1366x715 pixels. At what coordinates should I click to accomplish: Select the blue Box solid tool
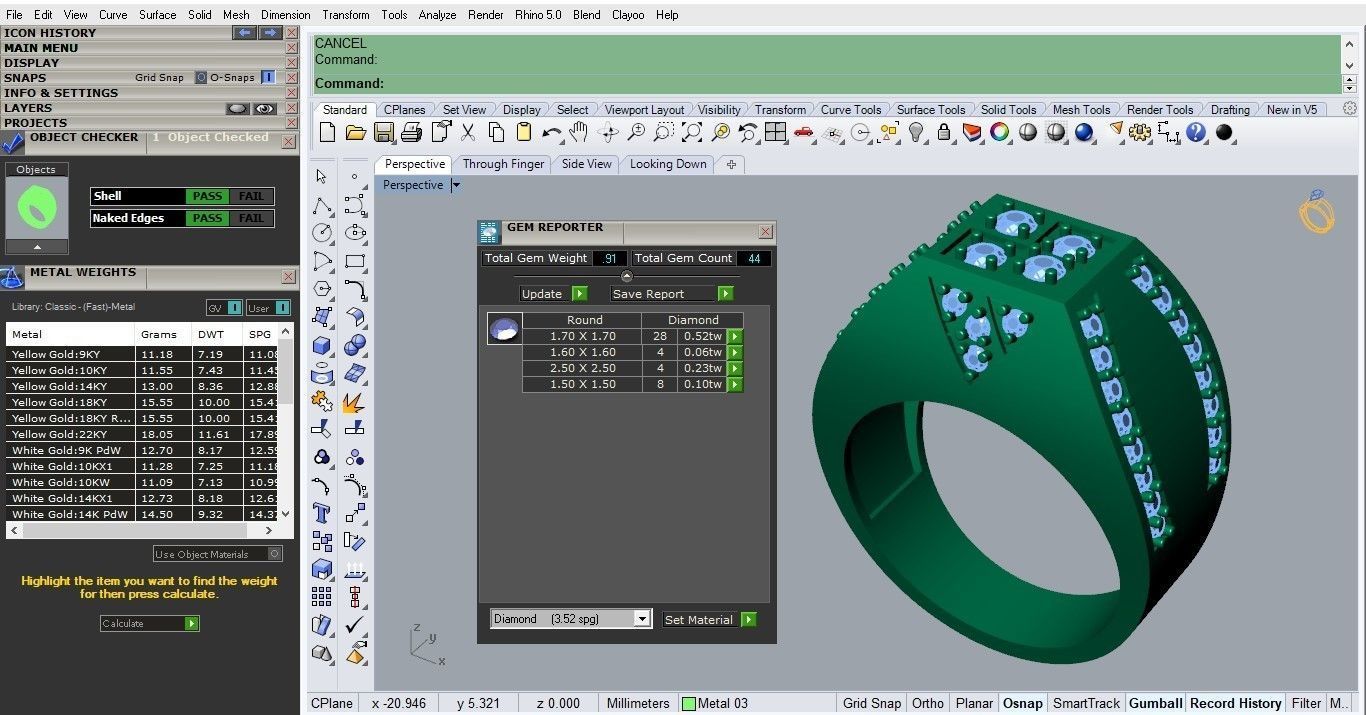[x=321, y=345]
